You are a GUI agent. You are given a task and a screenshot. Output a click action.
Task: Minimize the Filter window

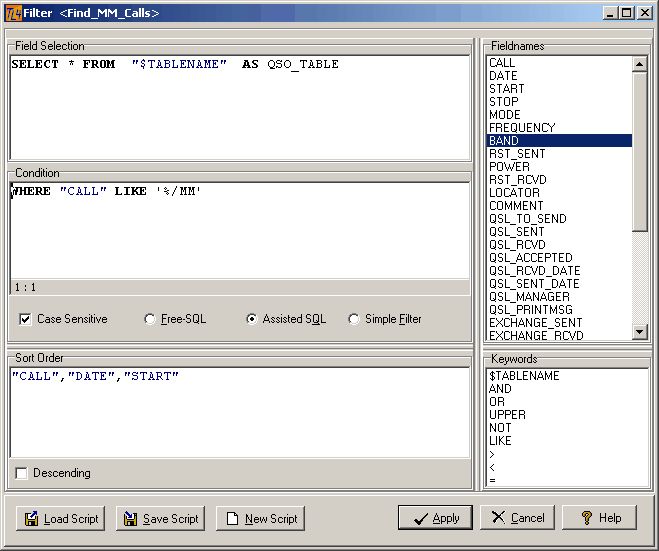(611, 13)
